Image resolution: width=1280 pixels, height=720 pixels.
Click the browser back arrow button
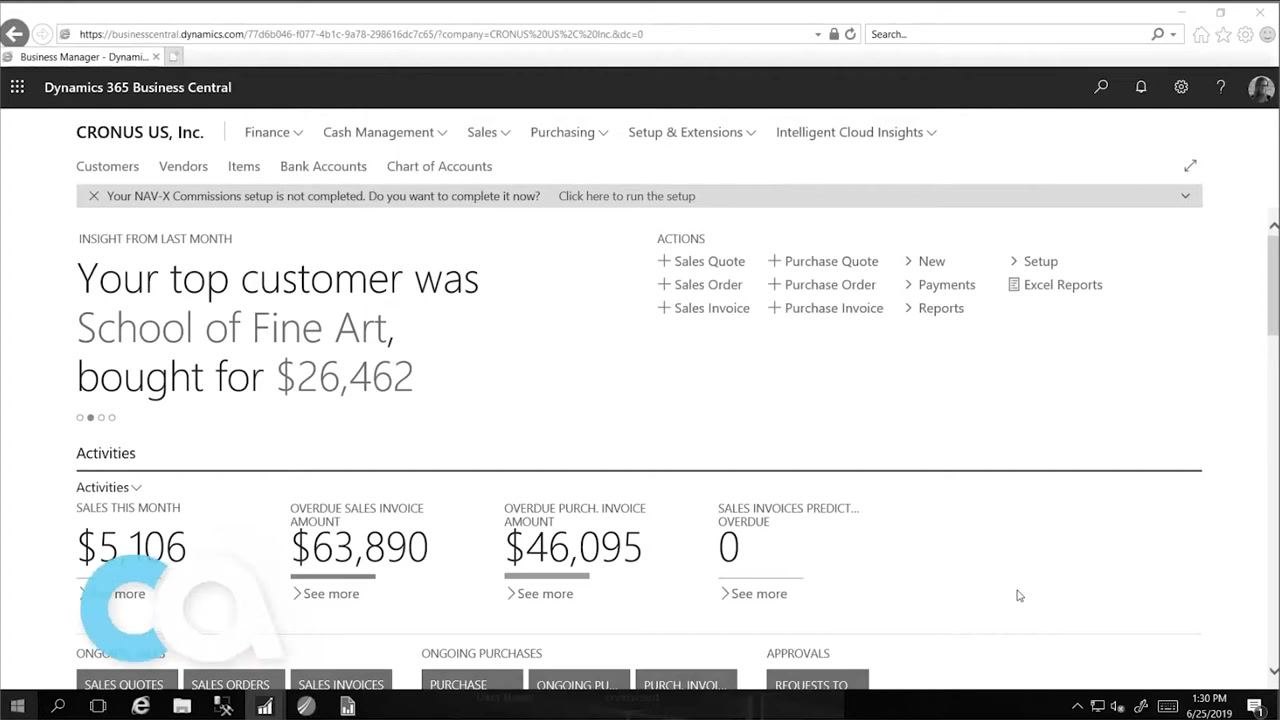click(14, 34)
